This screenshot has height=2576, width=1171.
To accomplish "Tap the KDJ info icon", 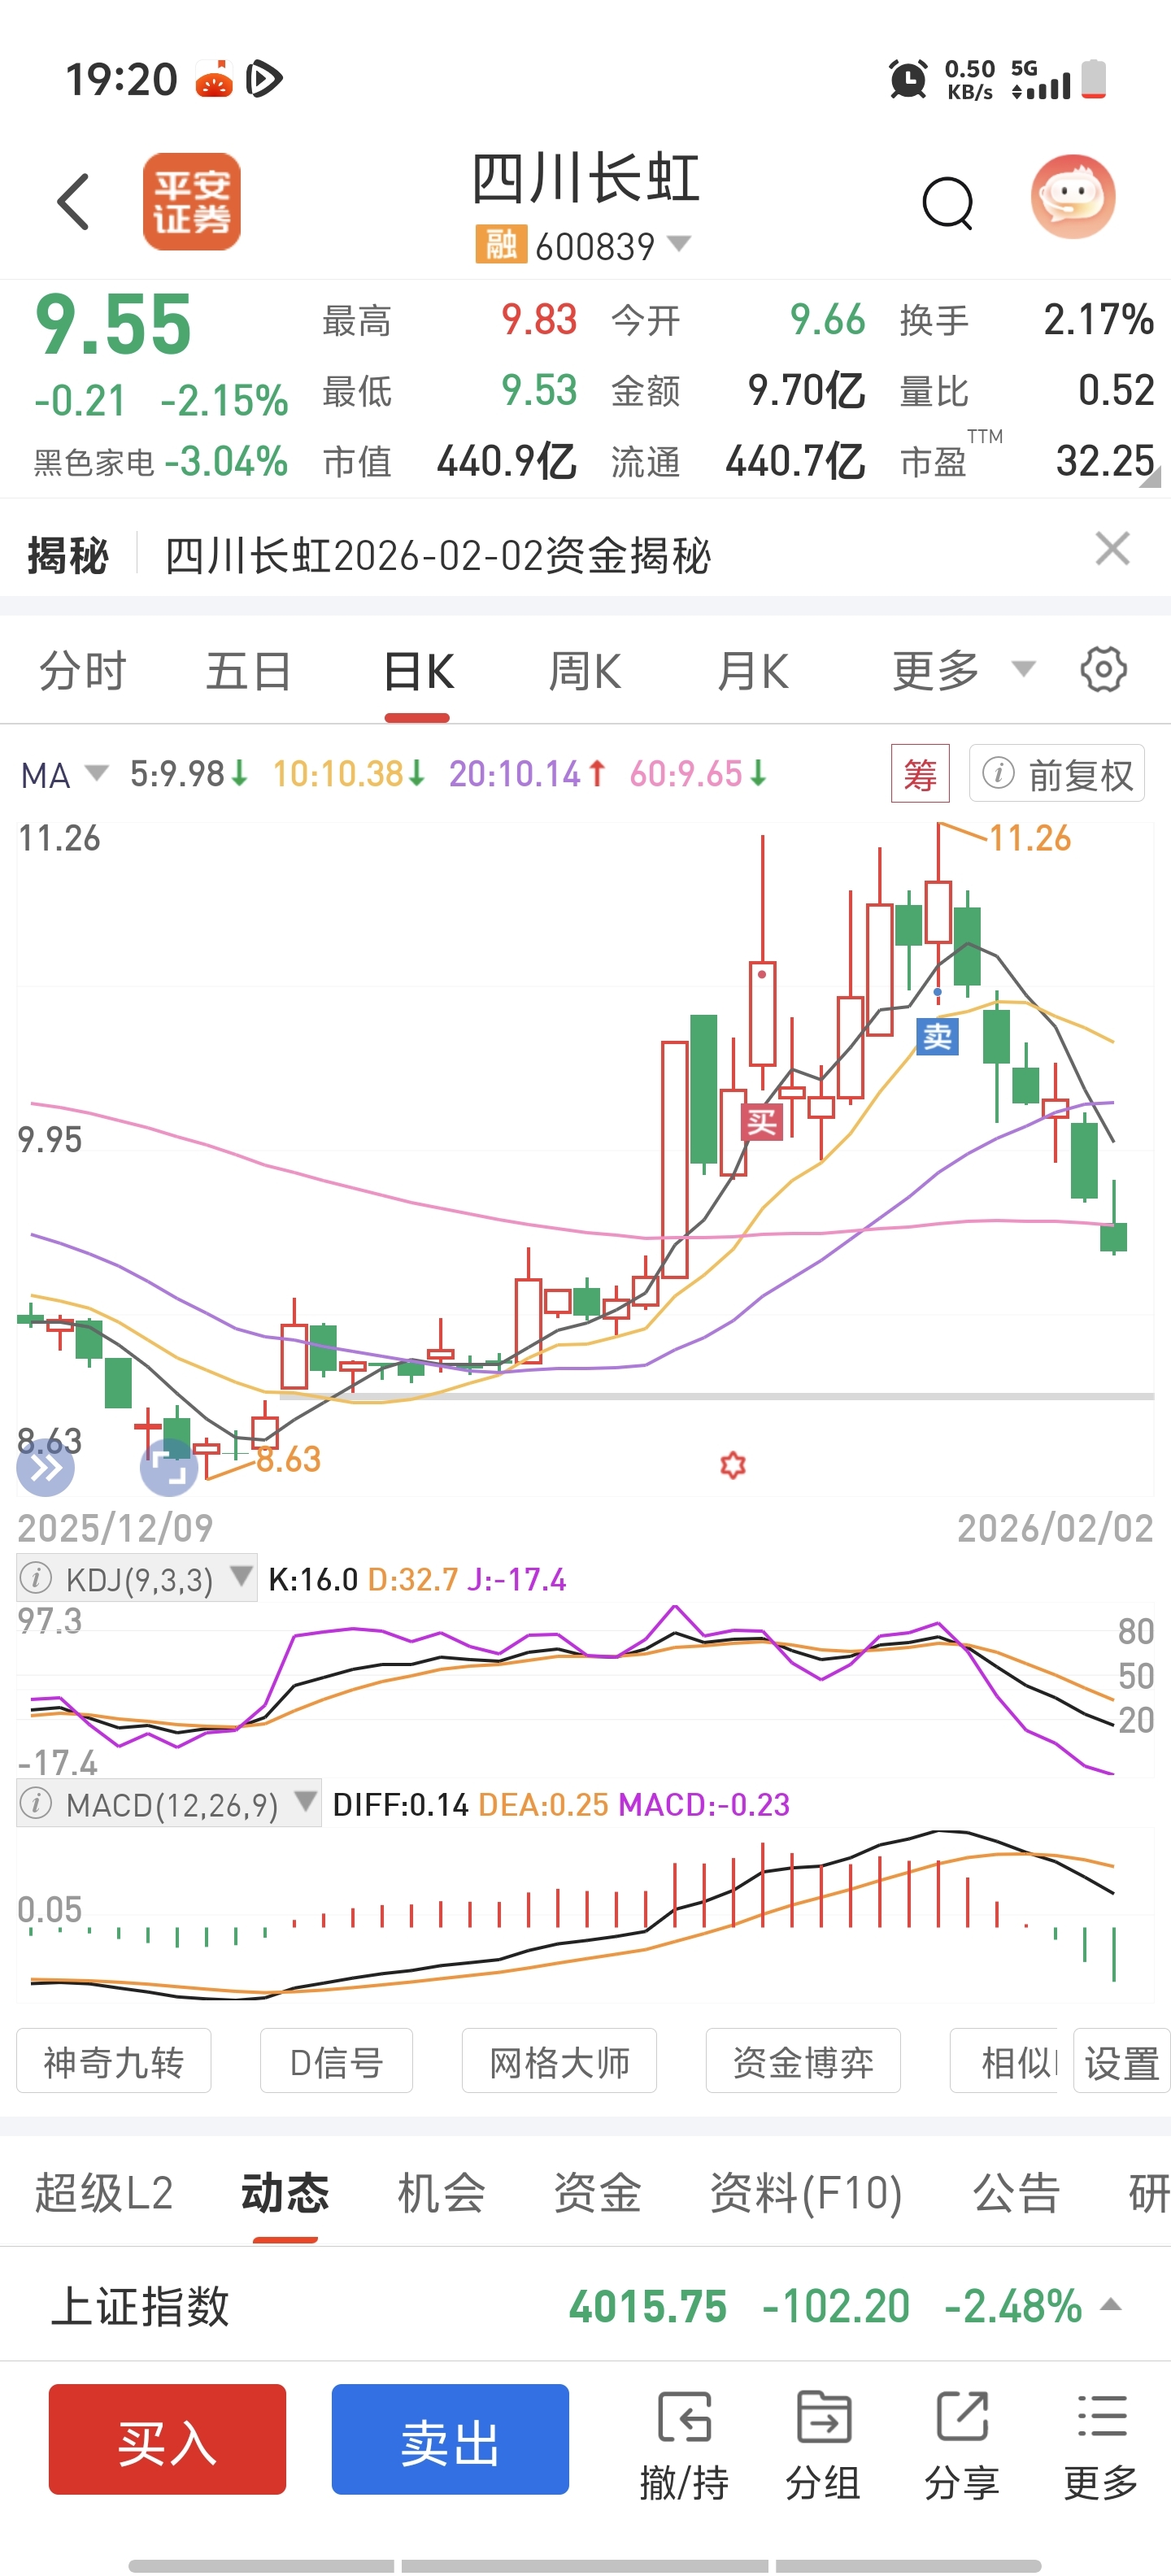I will point(36,1578).
